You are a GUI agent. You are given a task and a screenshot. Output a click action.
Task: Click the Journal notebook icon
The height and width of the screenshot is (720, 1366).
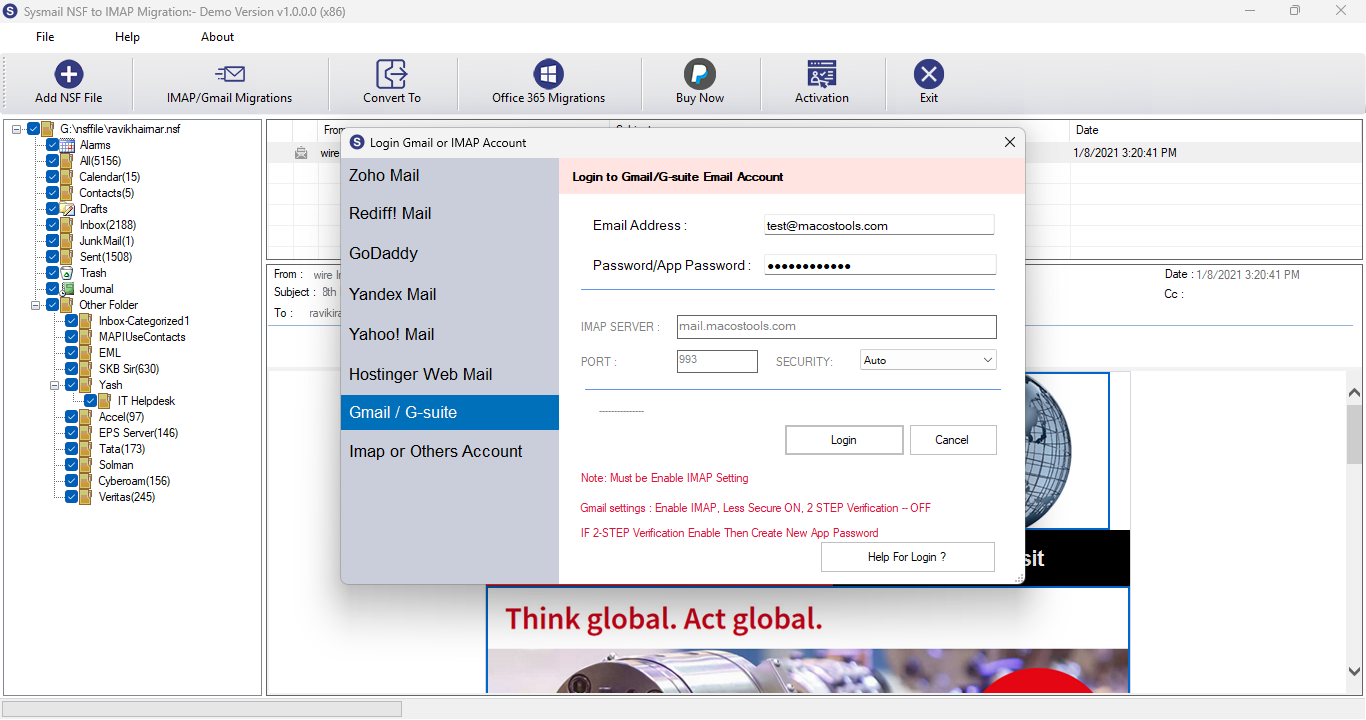(67, 289)
